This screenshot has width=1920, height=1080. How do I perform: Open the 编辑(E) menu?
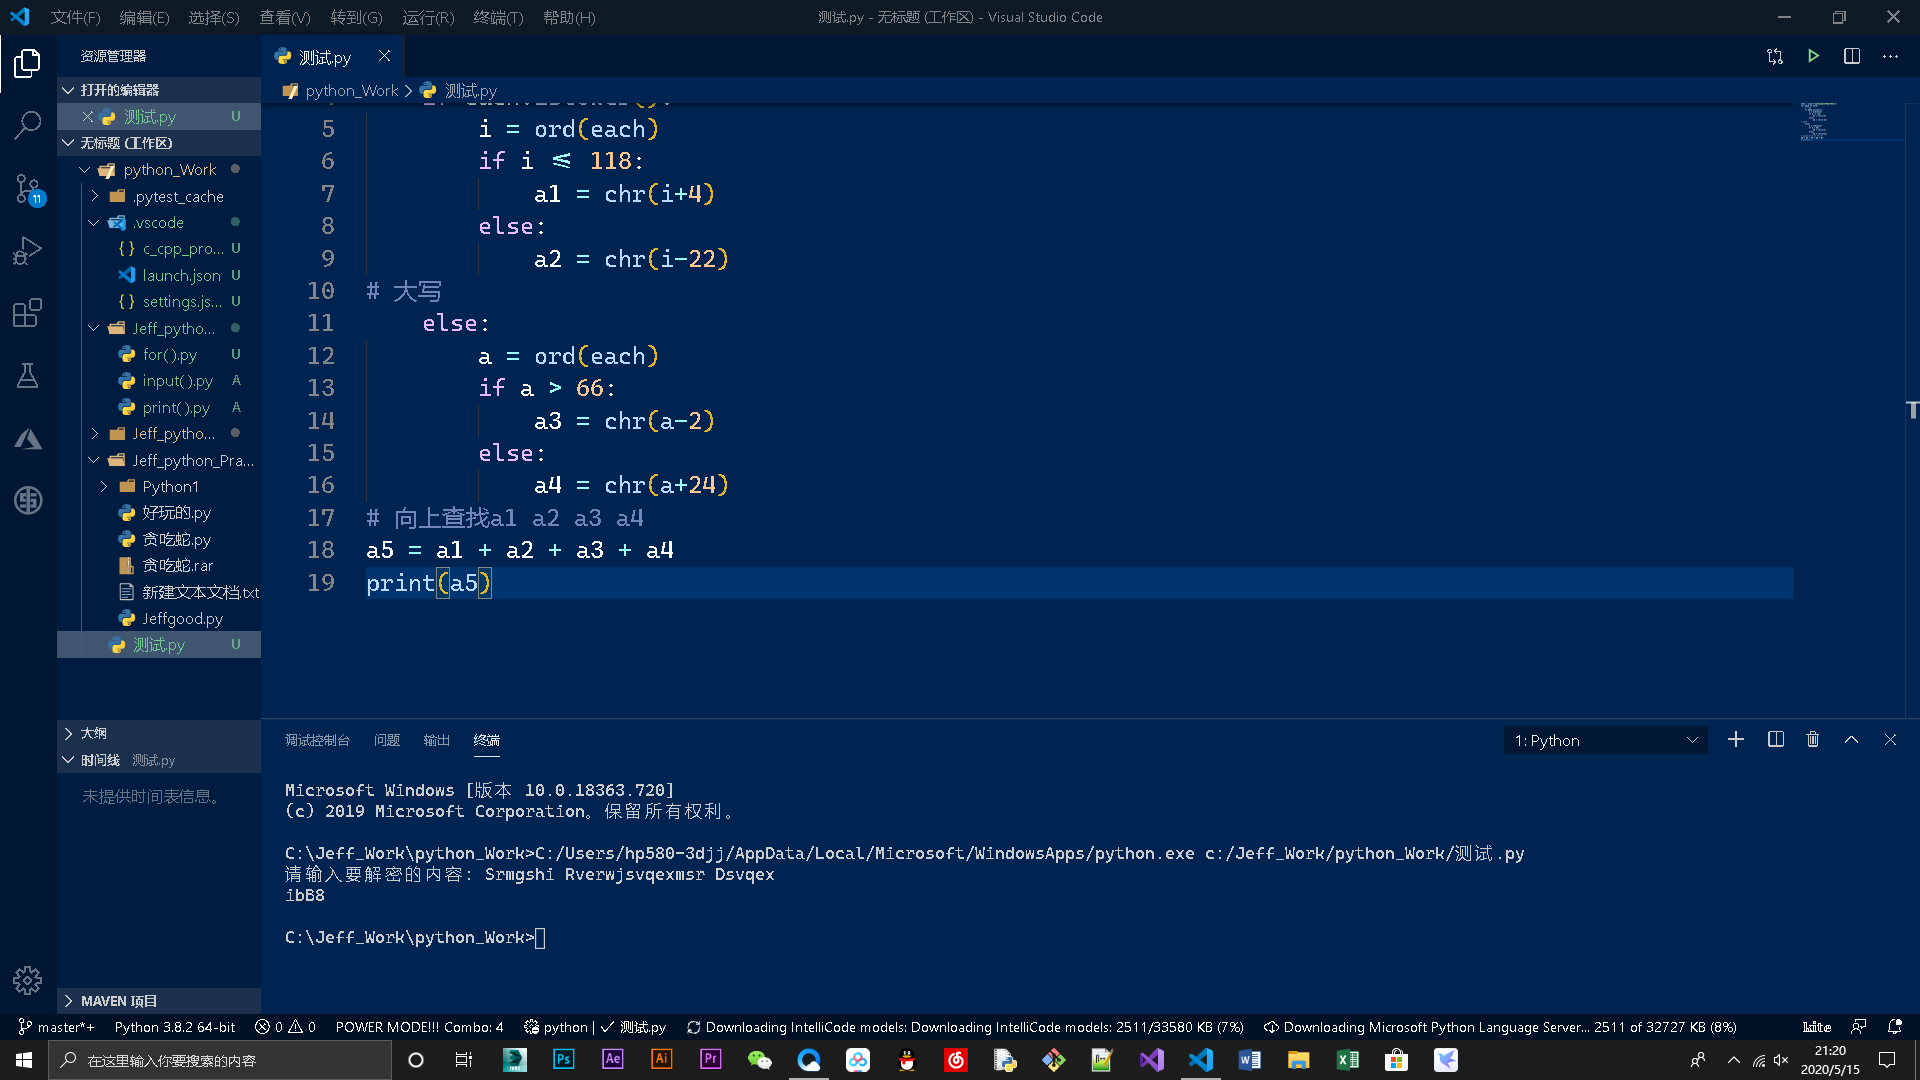(144, 17)
